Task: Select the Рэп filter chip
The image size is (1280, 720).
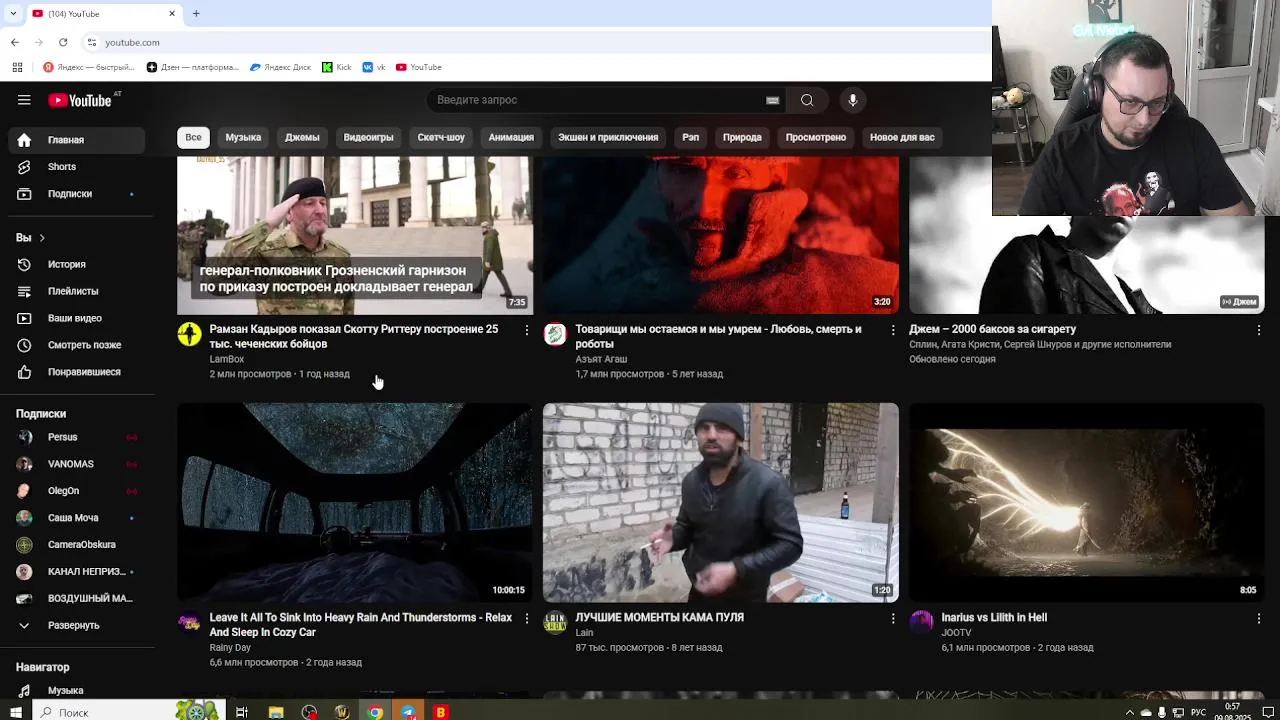Action: (x=690, y=137)
